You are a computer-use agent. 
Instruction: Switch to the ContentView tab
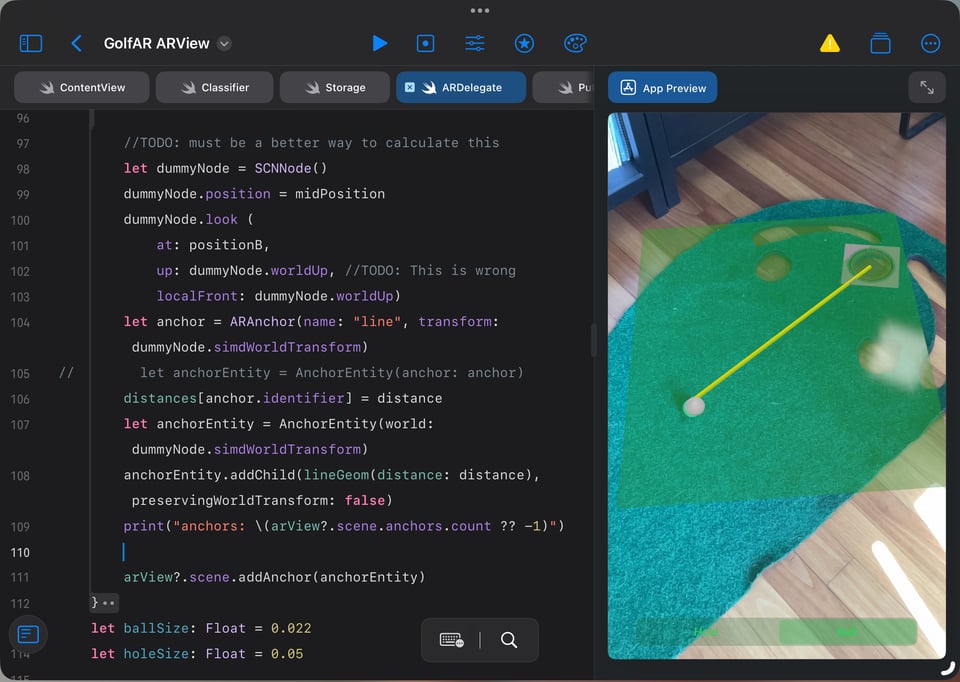pyautogui.click(x=82, y=88)
